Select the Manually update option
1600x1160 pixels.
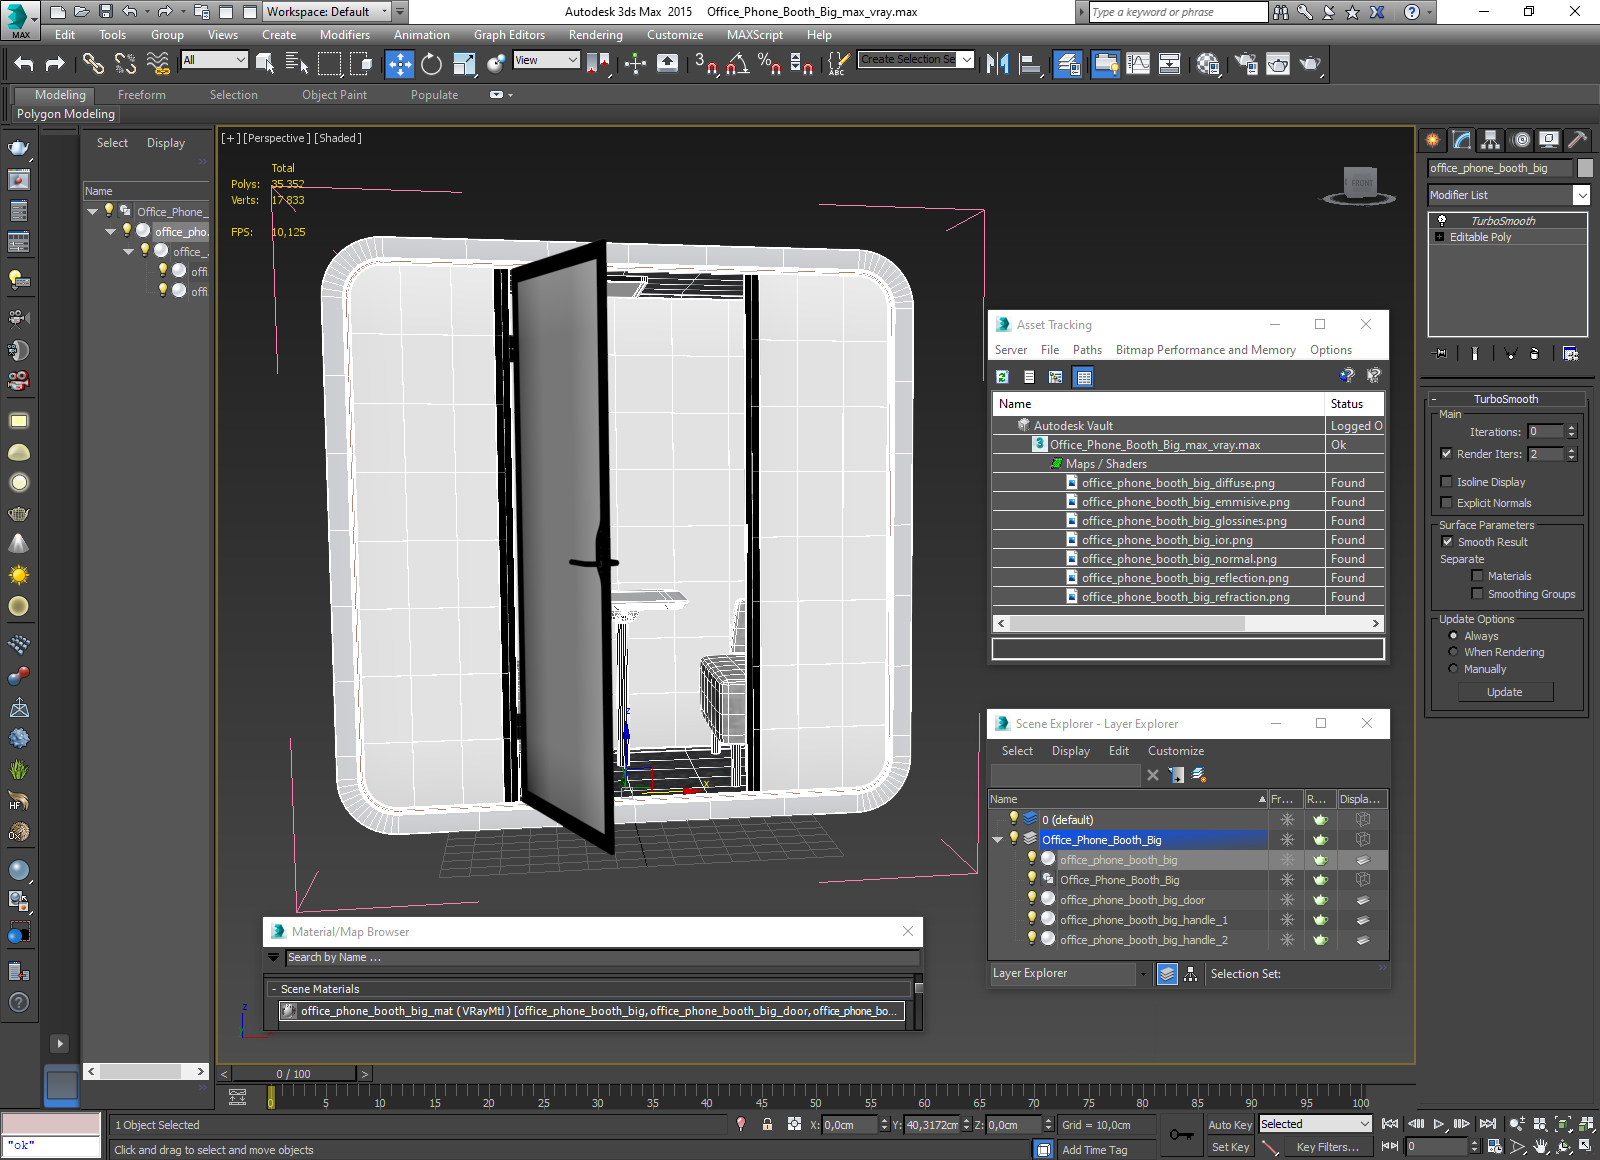(1453, 669)
